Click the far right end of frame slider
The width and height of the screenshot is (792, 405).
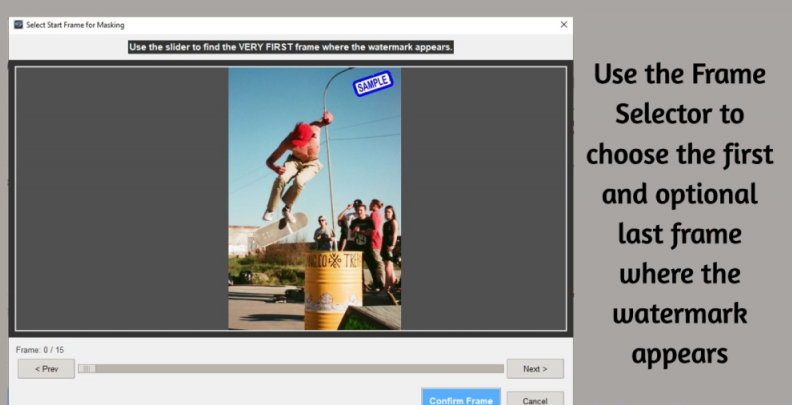501,369
